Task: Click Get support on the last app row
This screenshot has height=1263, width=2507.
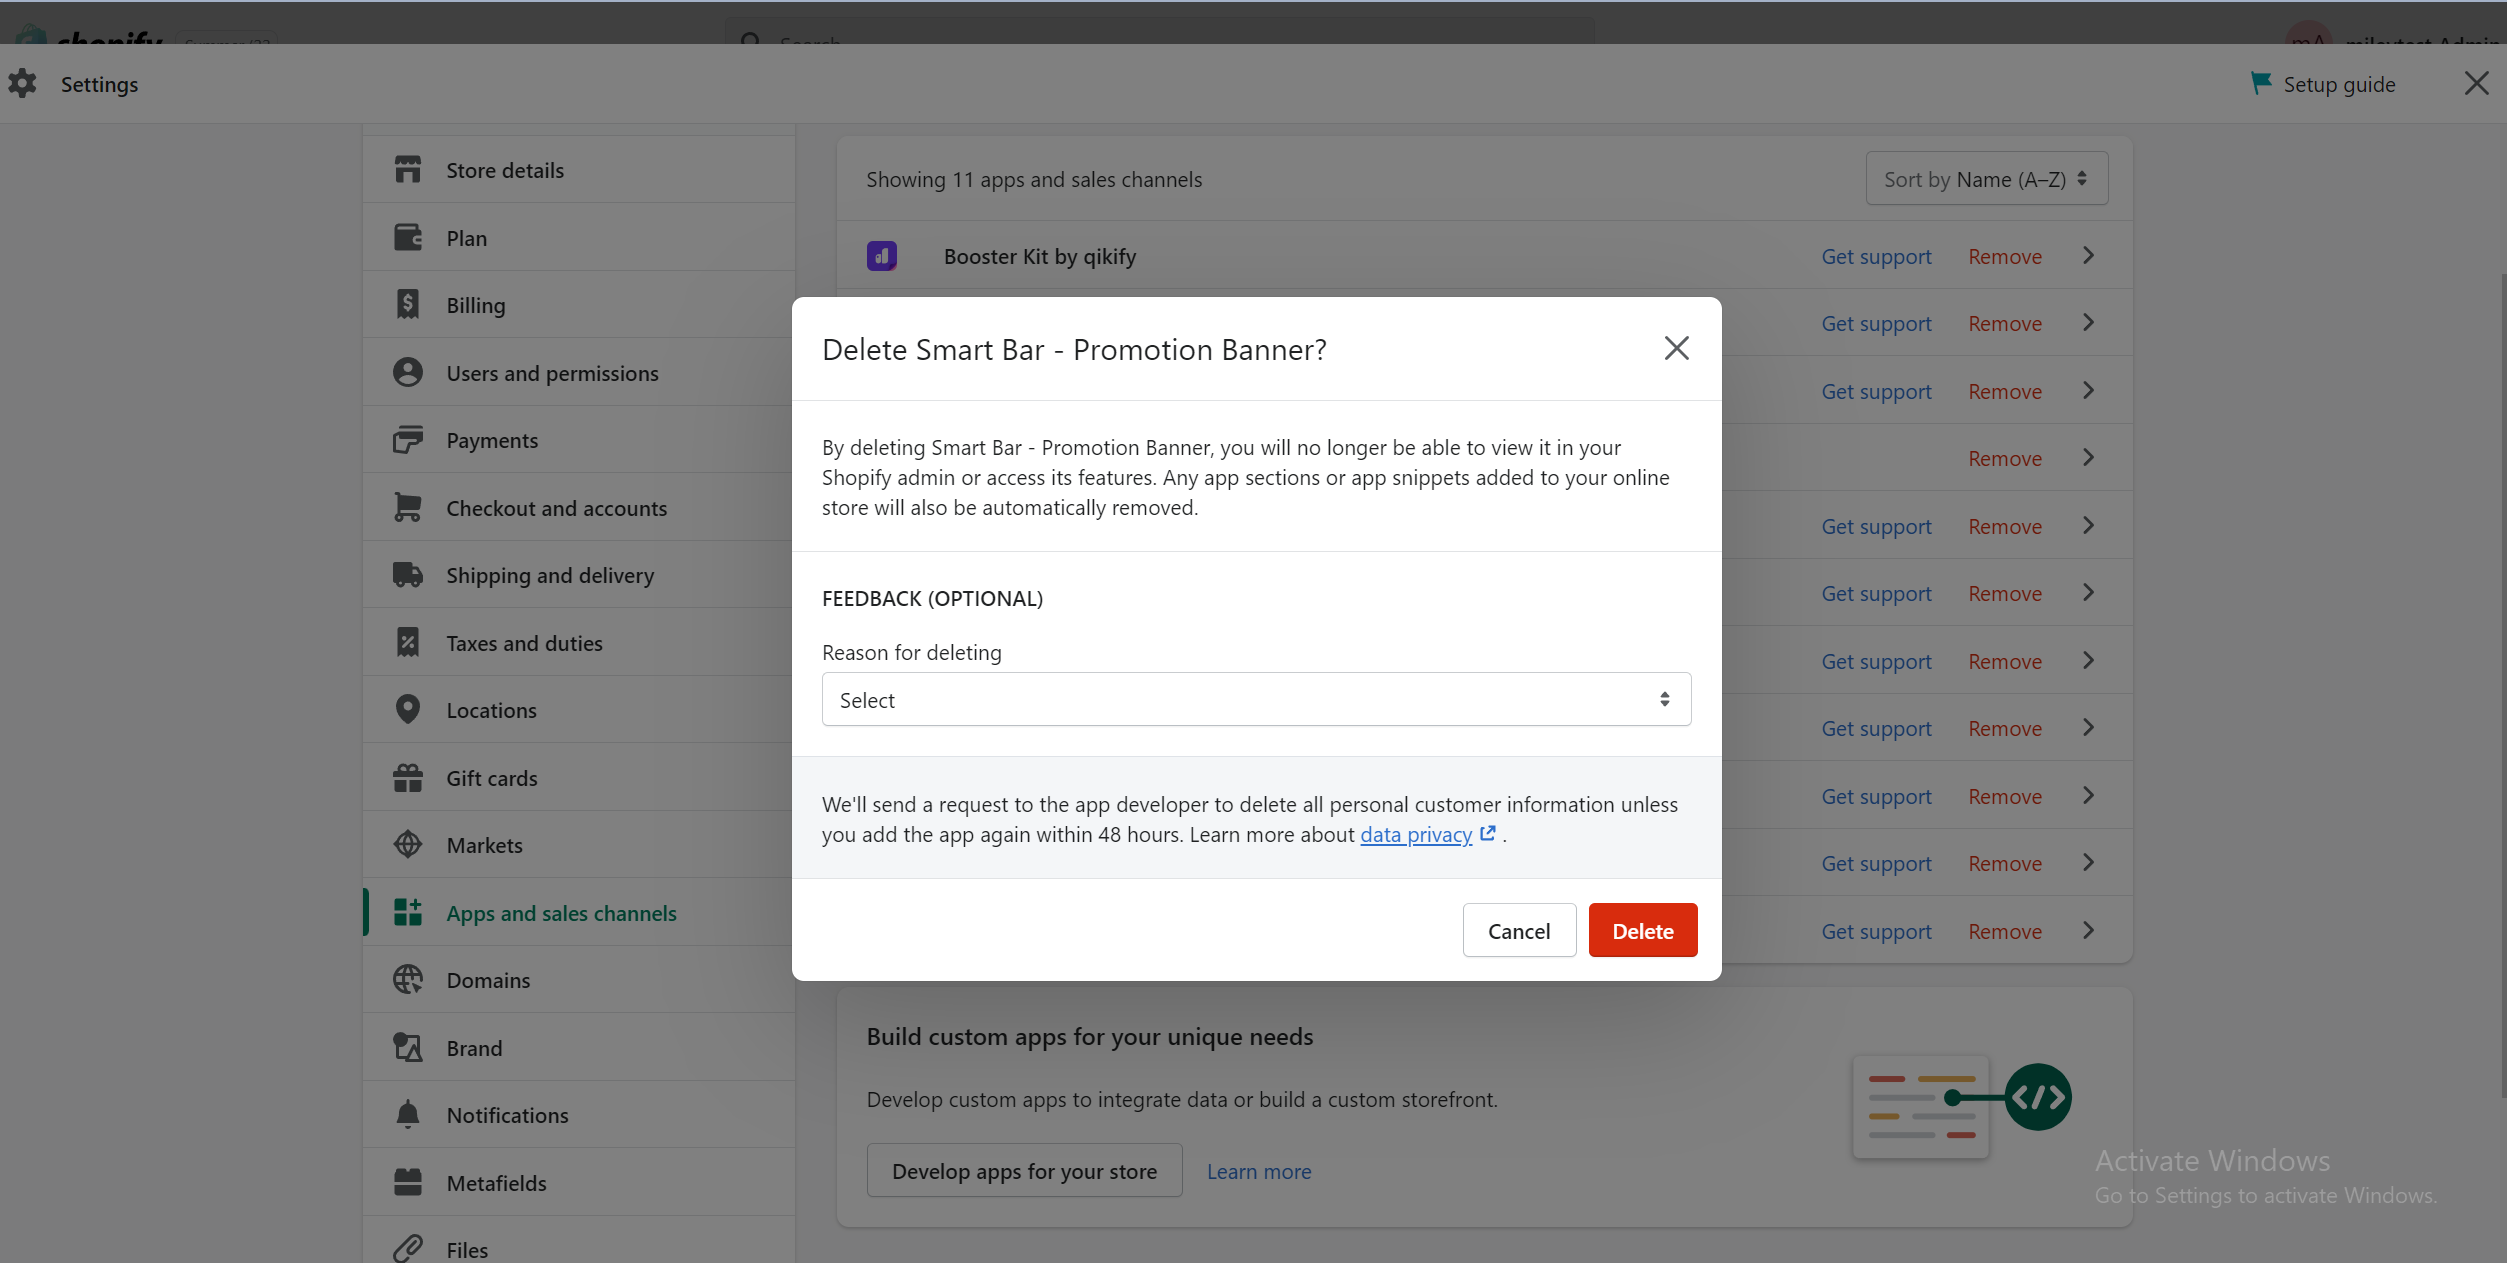Action: pos(1876,931)
